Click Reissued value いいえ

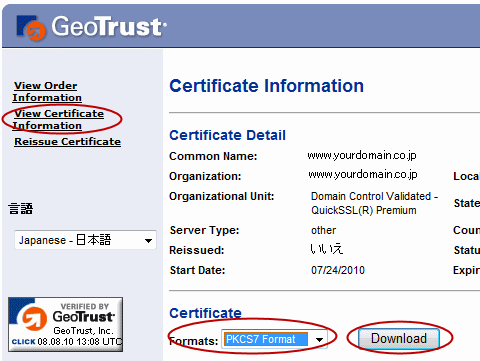tap(327, 249)
